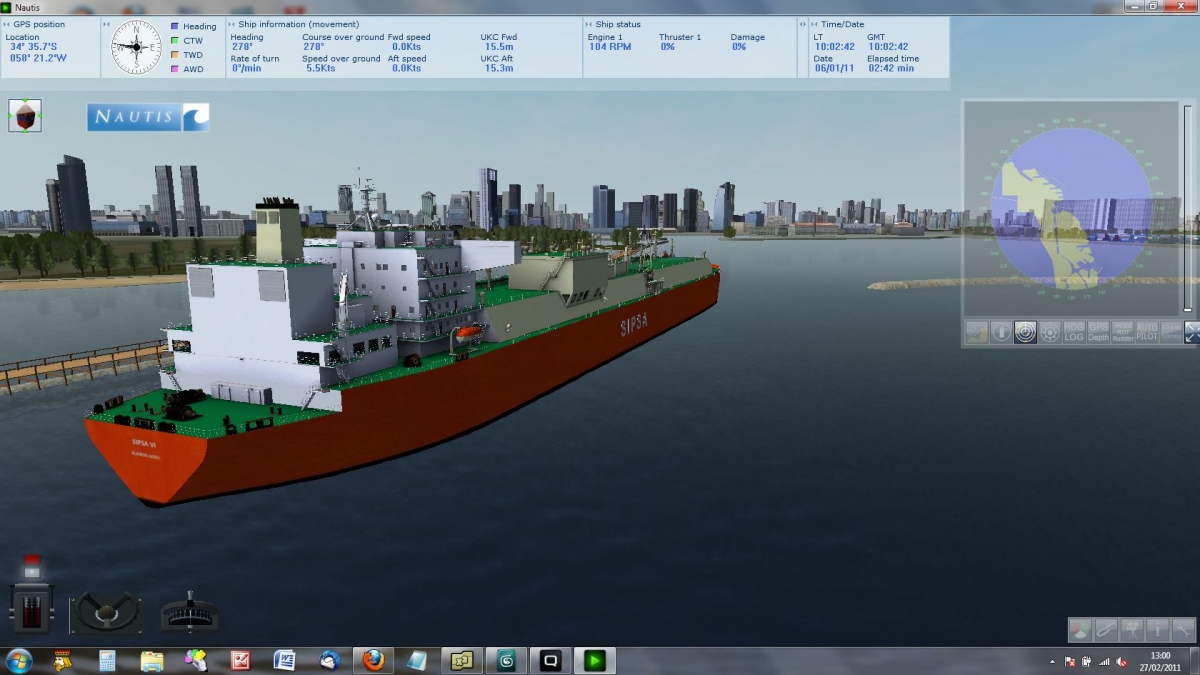1200x675 pixels.
Task: Launch Microsoft Word from the taskbar
Action: point(284,661)
